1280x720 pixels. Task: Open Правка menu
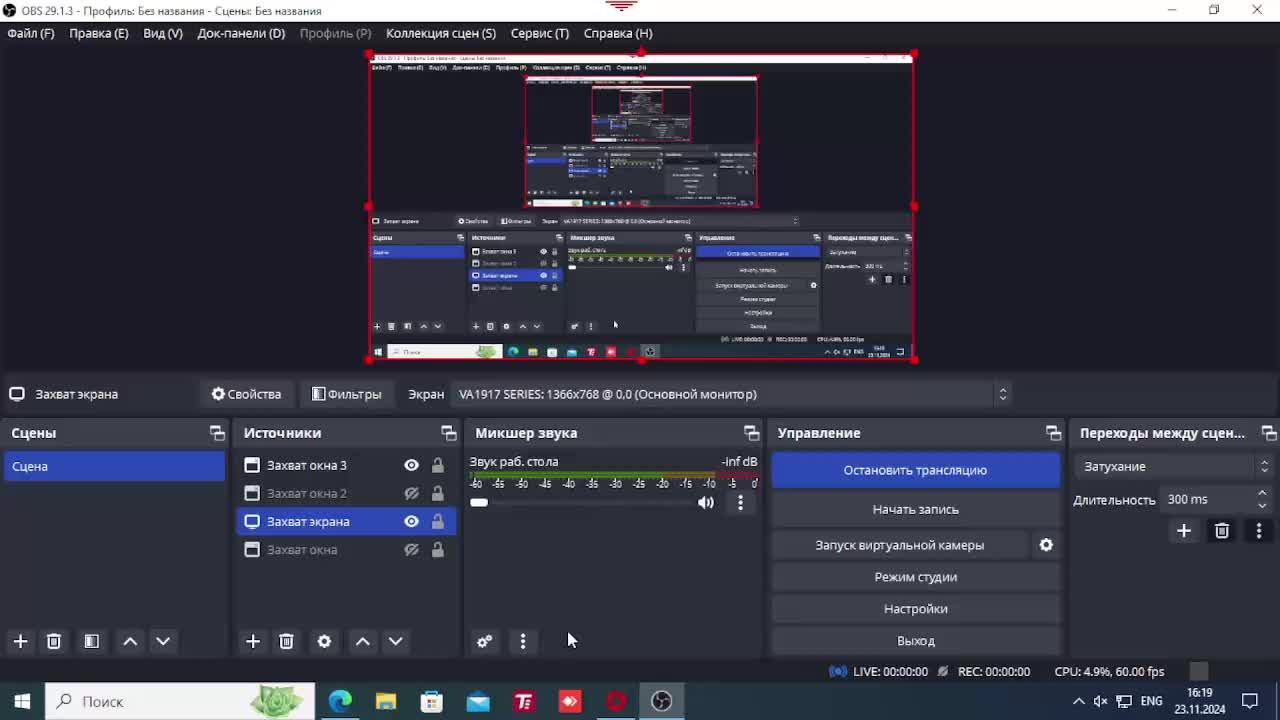pos(99,33)
